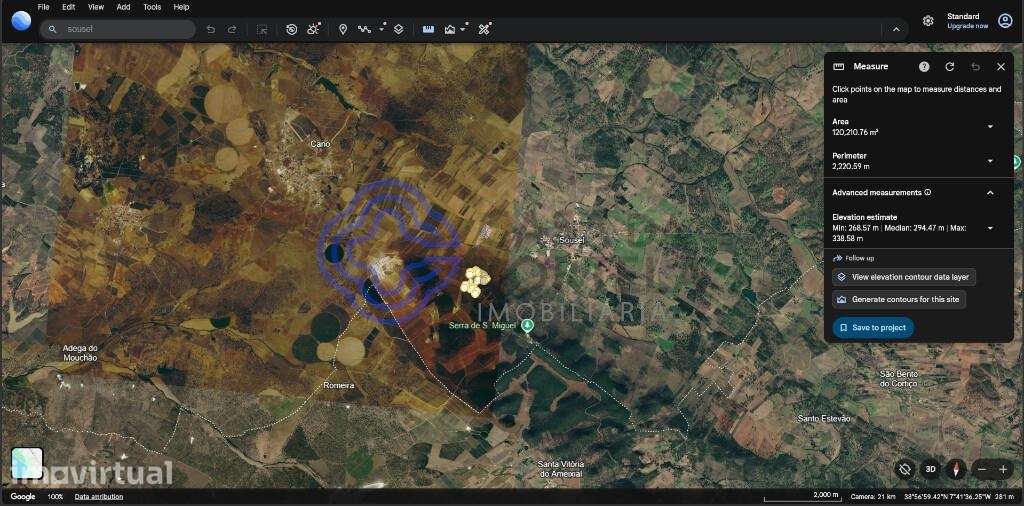Click the 'Sousel' town label on map
Image resolution: width=1024 pixels, height=506 pixels.
click(x=571, y=240)
